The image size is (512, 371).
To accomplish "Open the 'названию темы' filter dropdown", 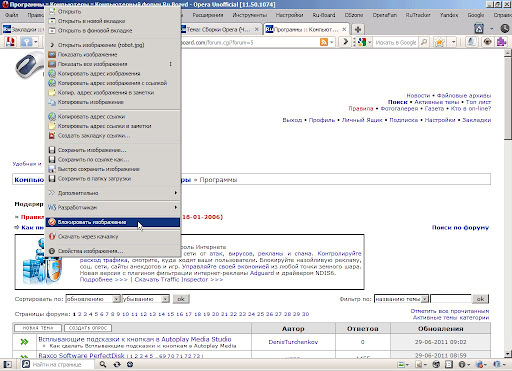I will click(401, 299).
